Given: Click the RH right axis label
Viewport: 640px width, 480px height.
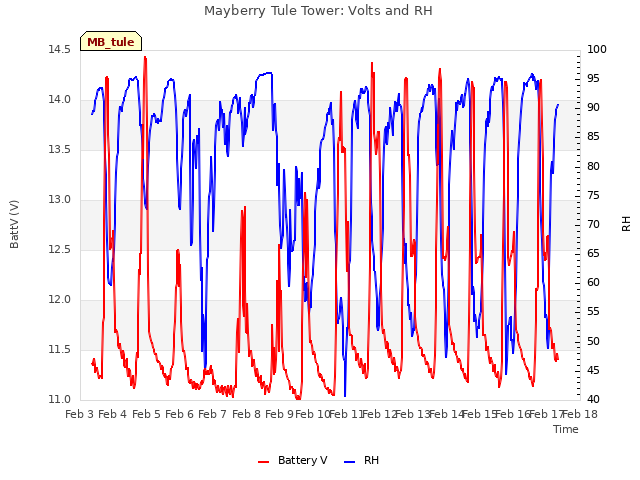Looking at the screenshot, I should pos(626,224).
